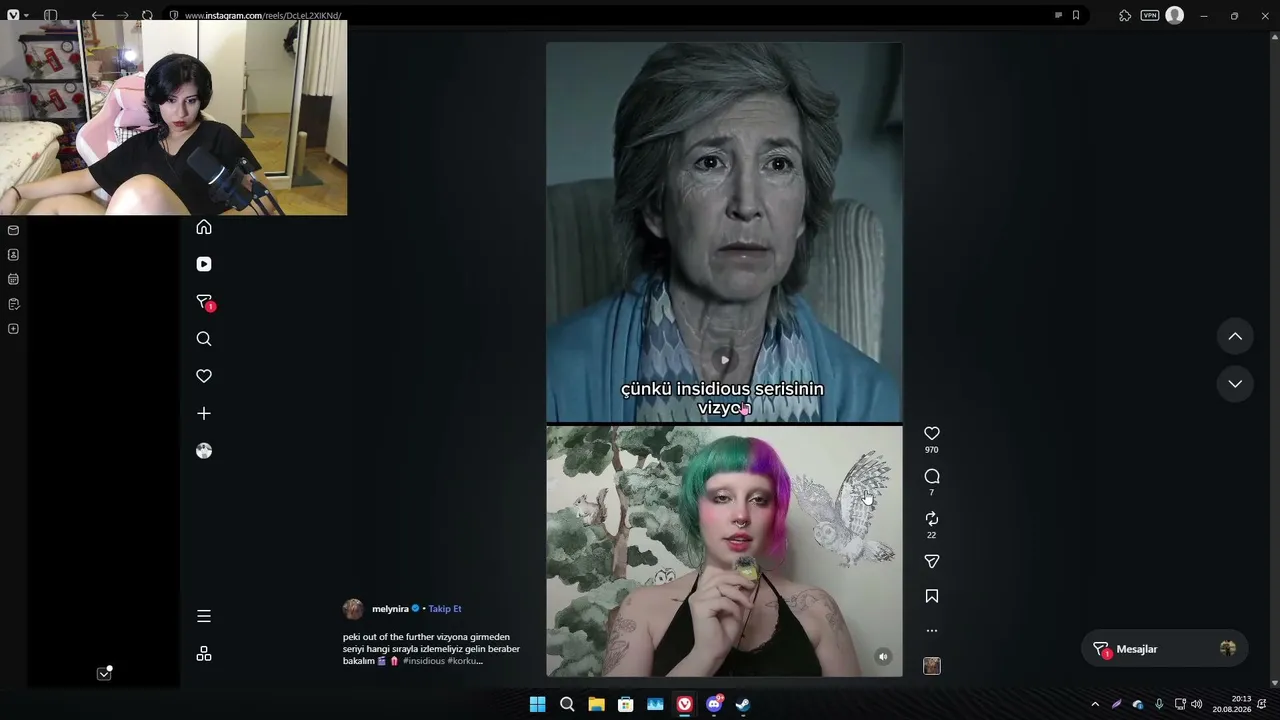Open reader view from address bar
1280x720 pixels.
(1058, 15)
